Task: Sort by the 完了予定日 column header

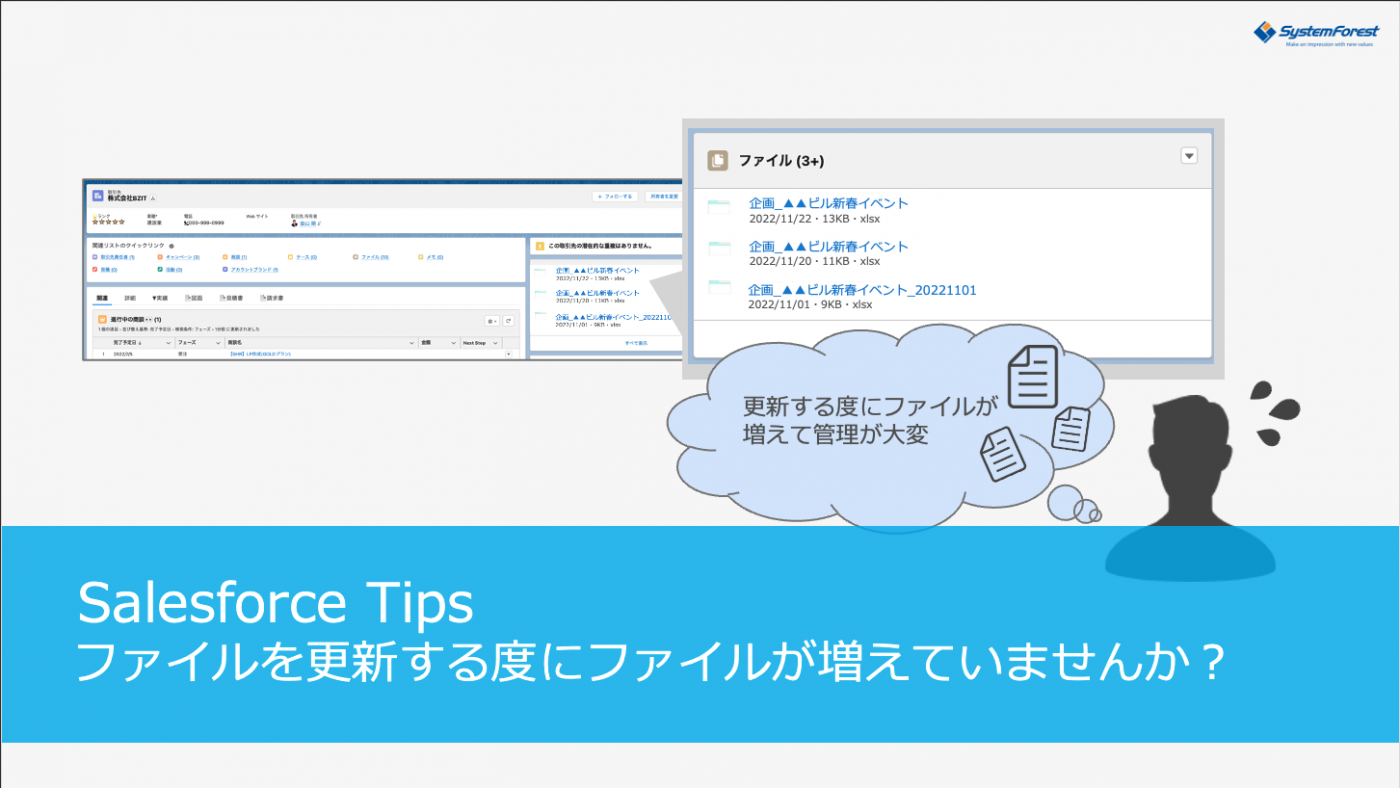Action: coord(127,343)
